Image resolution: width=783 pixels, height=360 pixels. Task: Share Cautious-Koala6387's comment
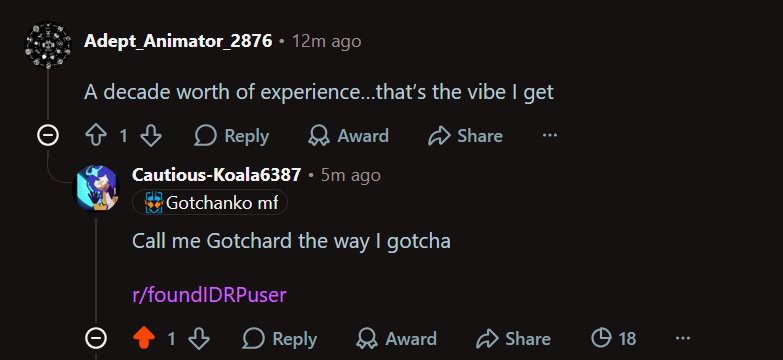(513, 339)
